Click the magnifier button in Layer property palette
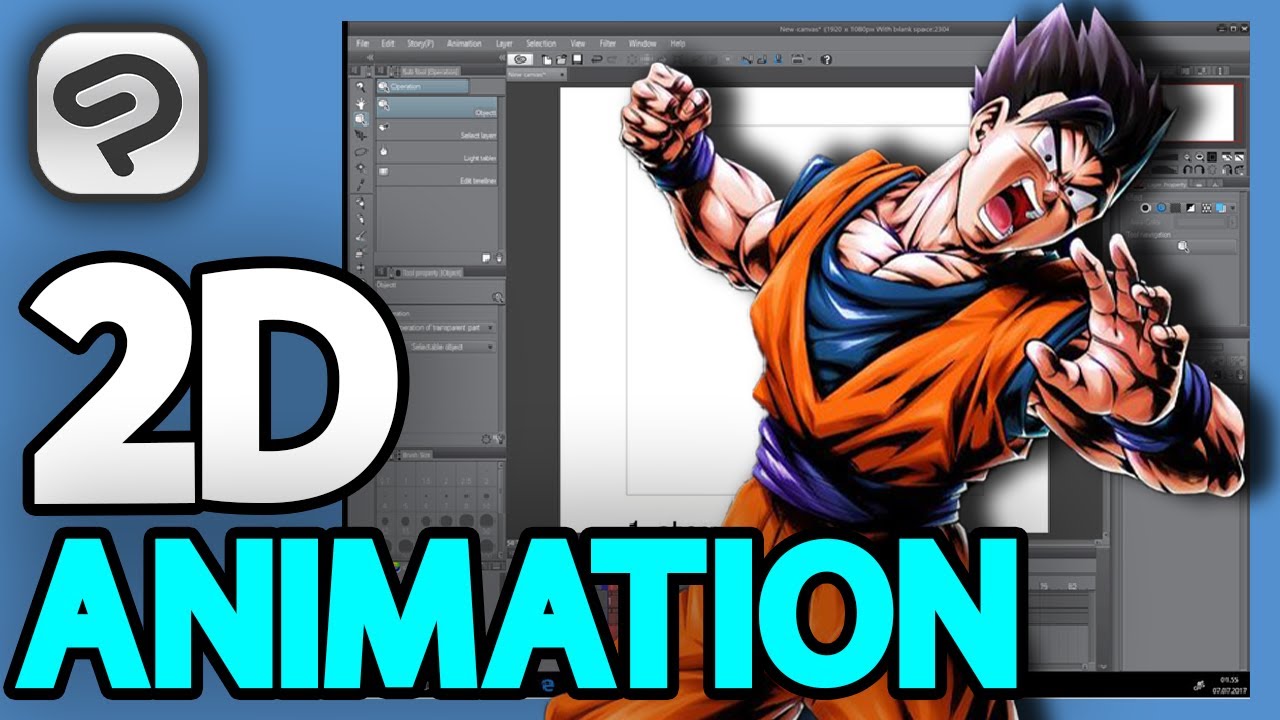 1183,246
